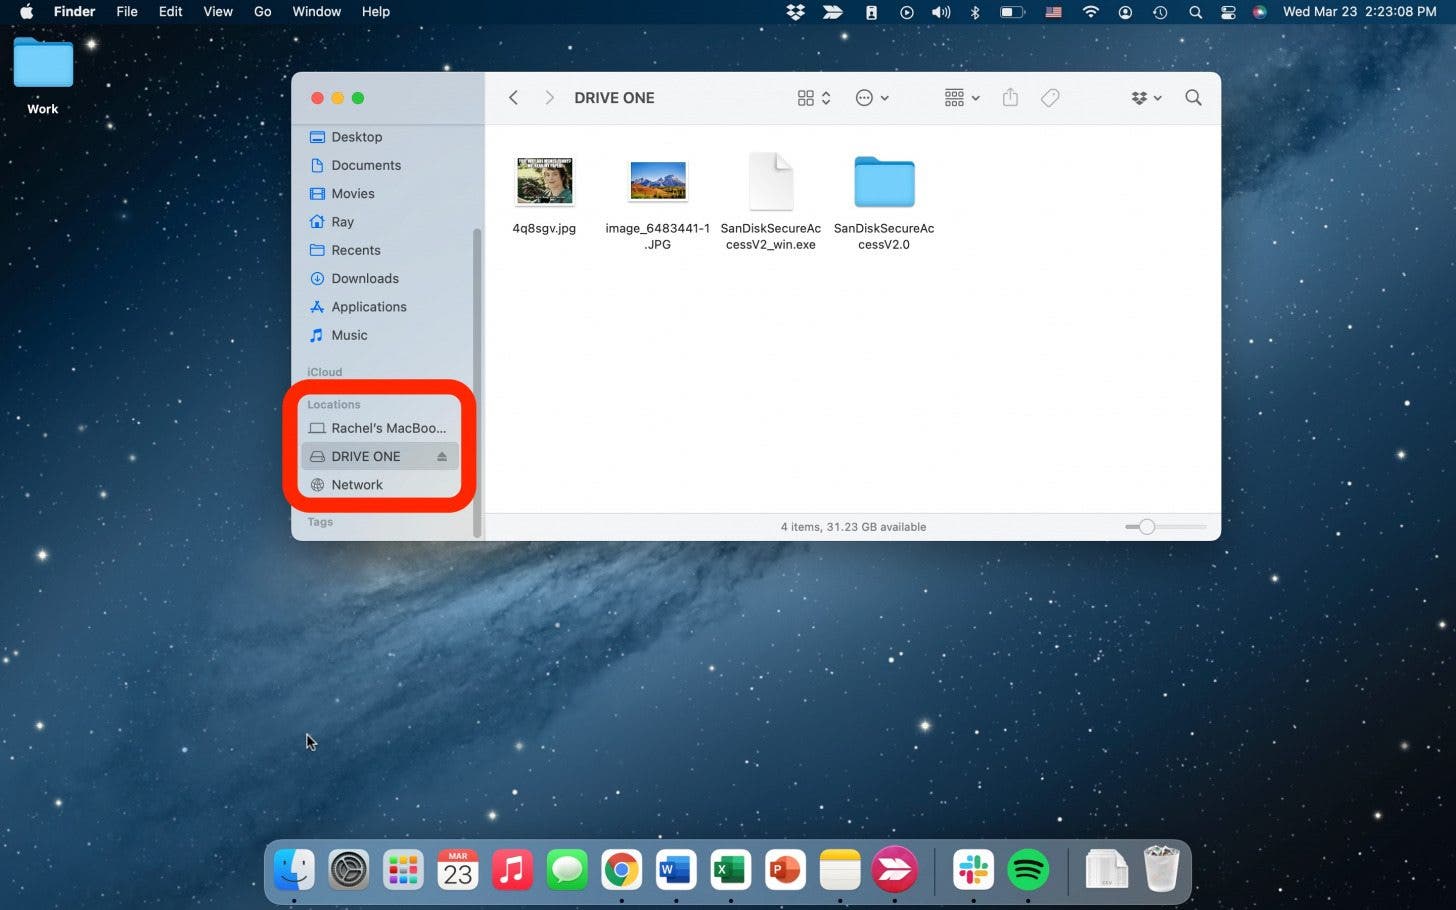The height and width of the screenshot is (910, 1456).
Task: Open the File menu
Action: 127,12
